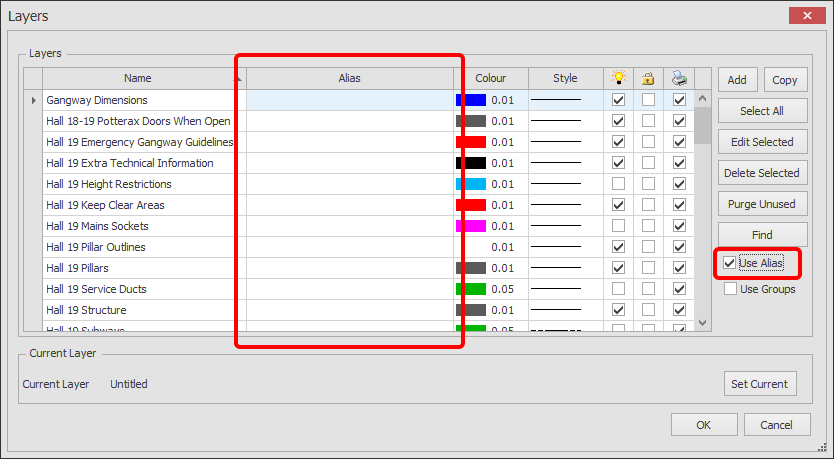The image size is (834, 459).
Task: Enable the Use Groups checkbox
Action: 730,289
